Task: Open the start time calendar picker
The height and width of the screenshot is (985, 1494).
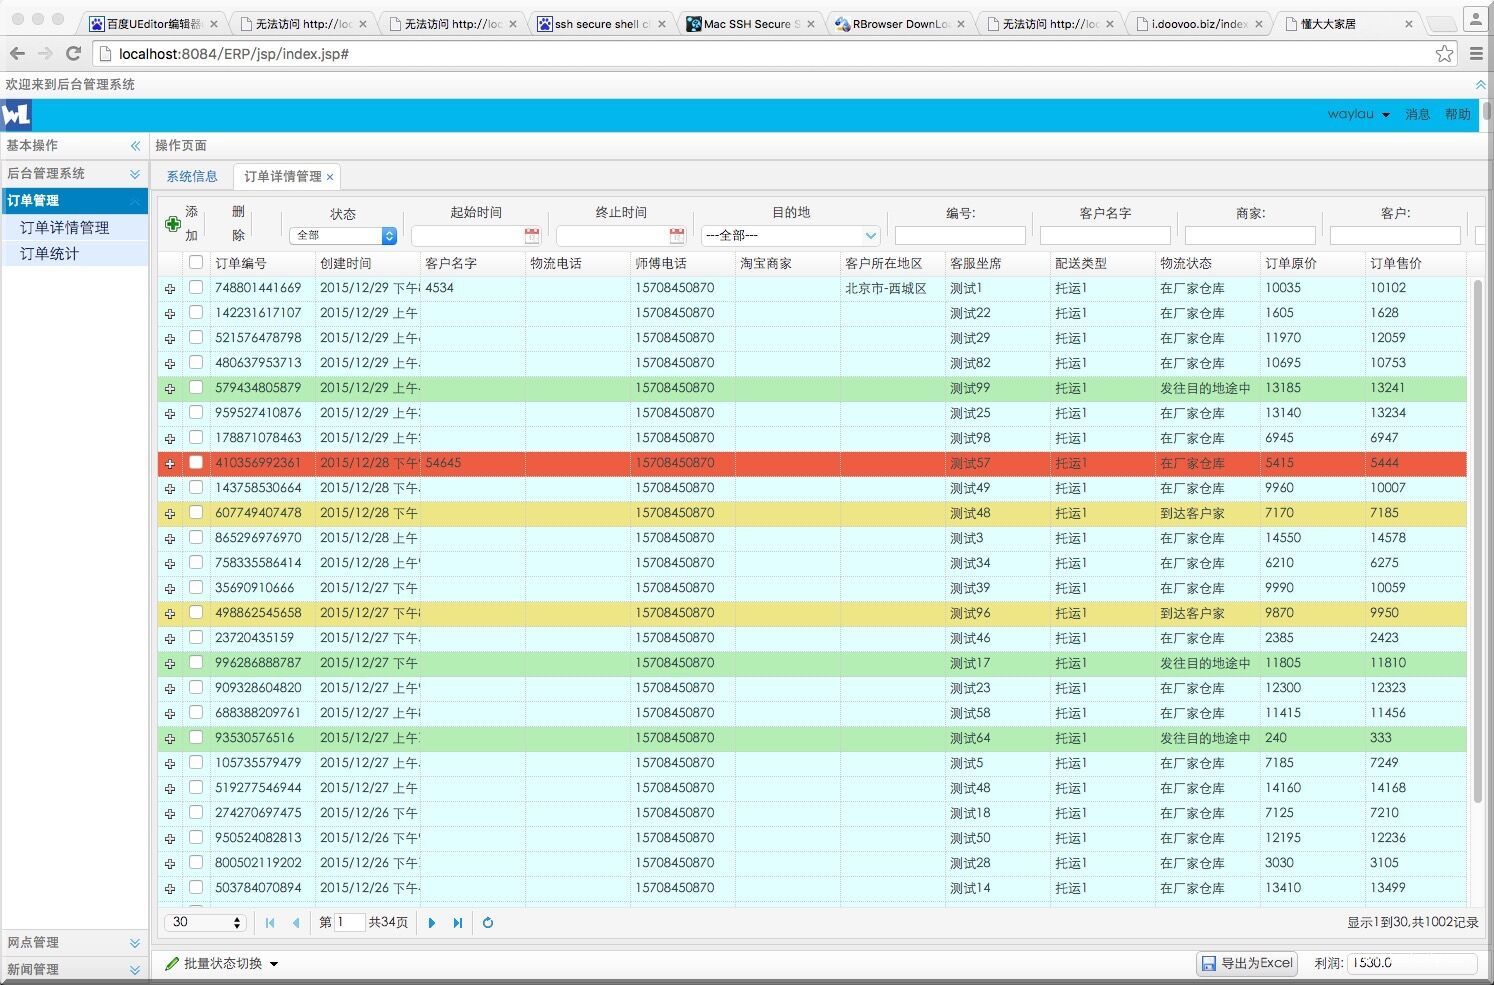Action: [532, 236]
